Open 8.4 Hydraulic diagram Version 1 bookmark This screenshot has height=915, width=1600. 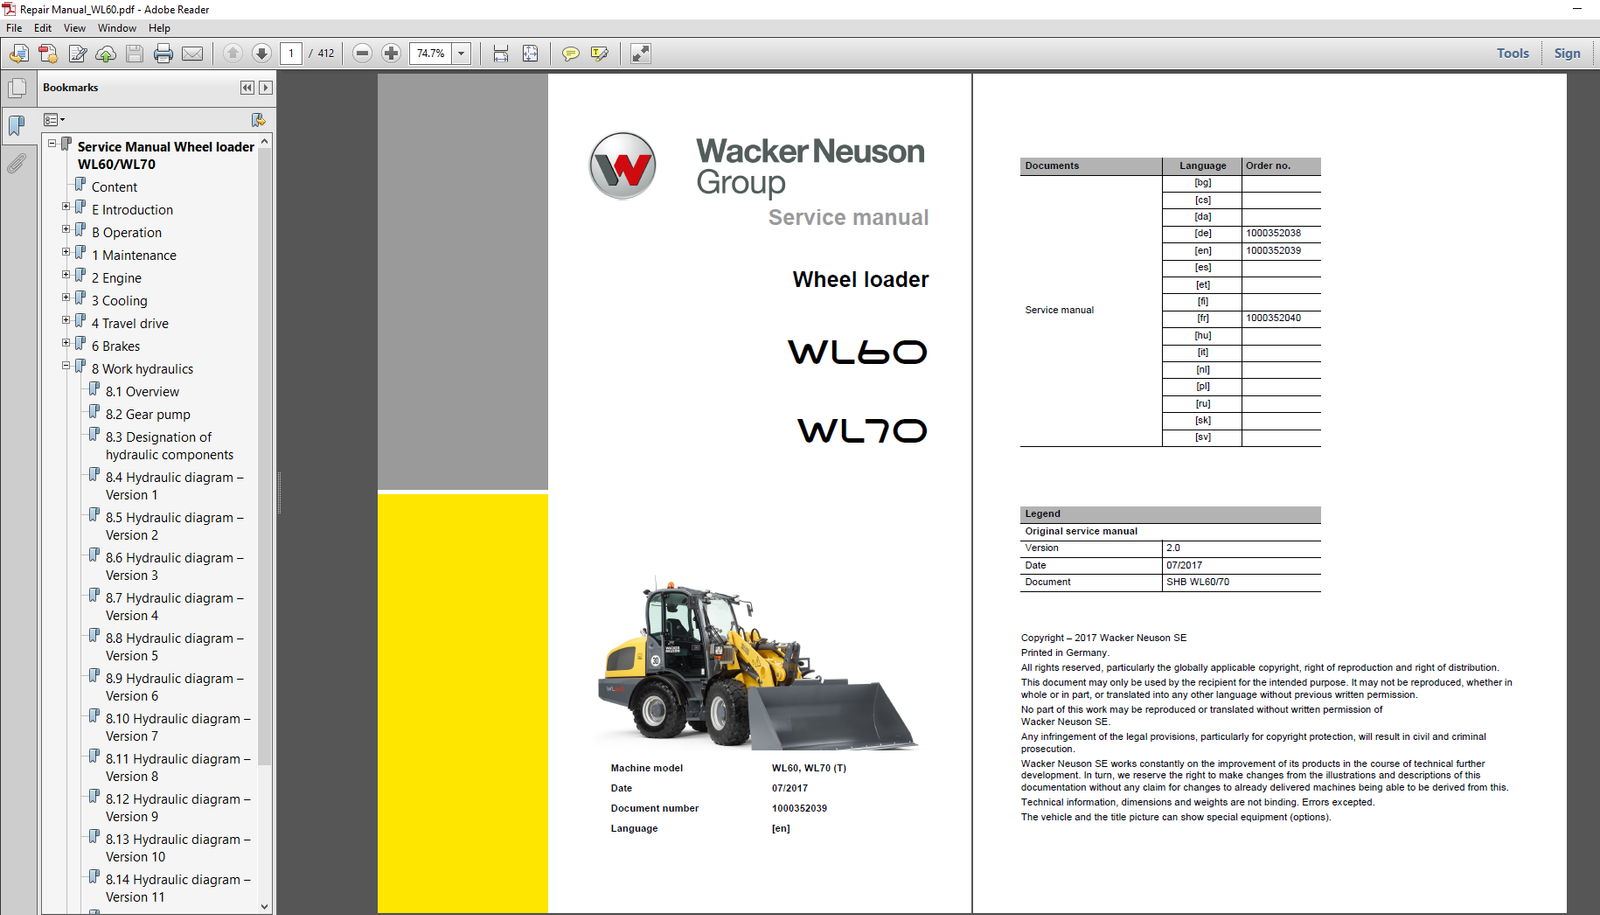174,486
